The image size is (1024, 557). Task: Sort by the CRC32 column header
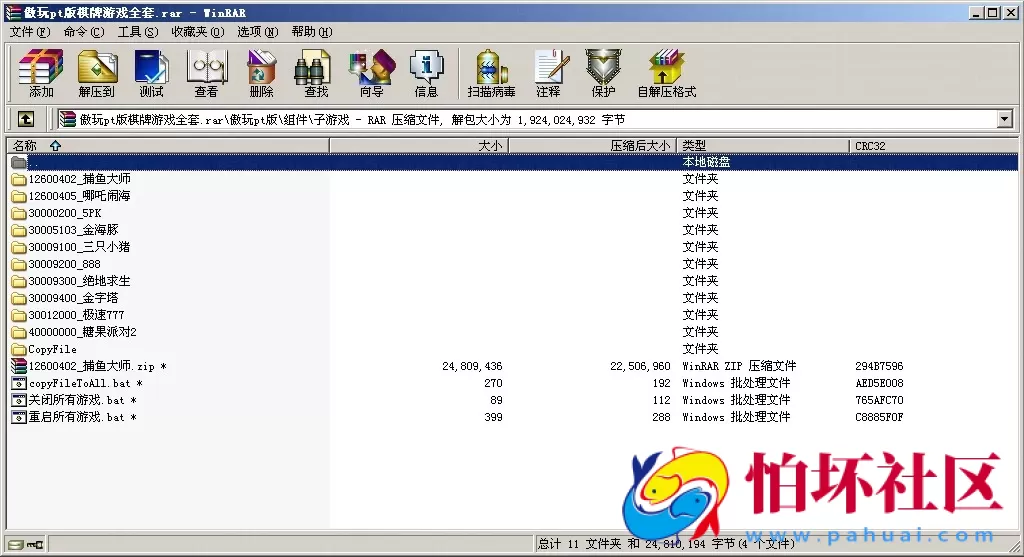(x=934, y=146)
